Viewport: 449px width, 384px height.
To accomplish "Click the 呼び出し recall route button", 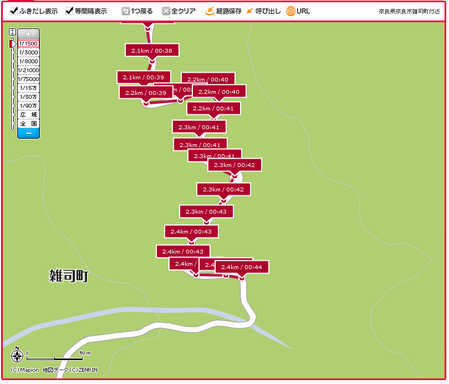I will click(x=263, y=11).
